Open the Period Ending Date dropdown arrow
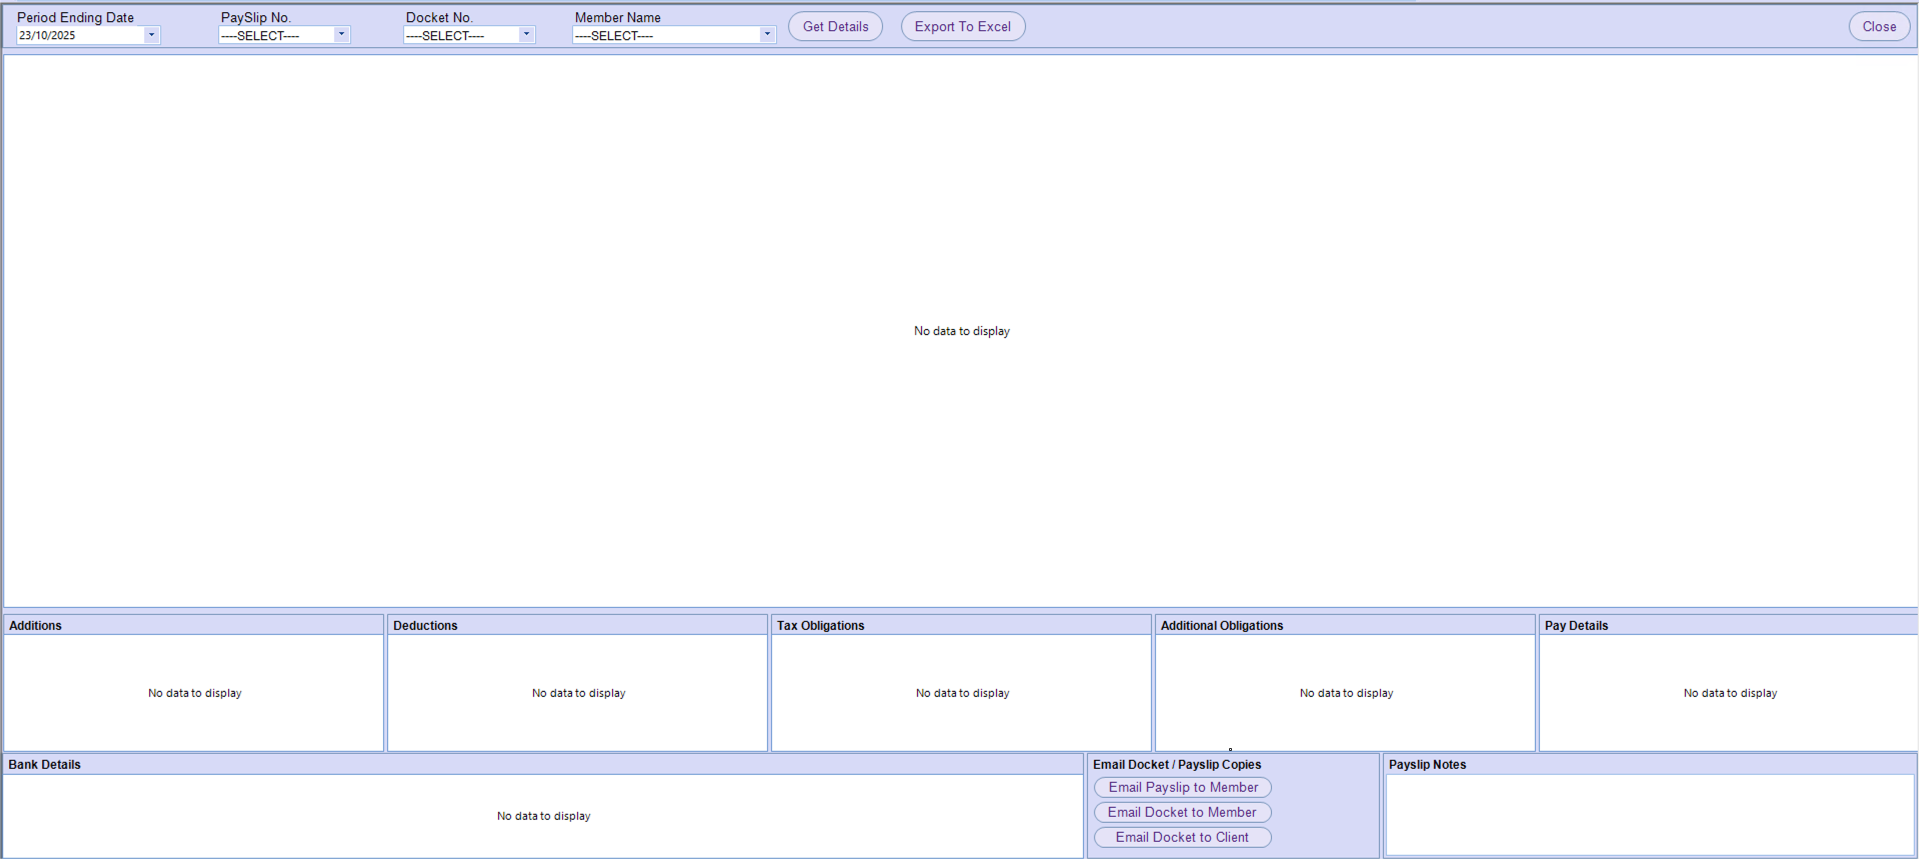The width and height of the screenshot is (1919, 859). click(x=152, y=35)
